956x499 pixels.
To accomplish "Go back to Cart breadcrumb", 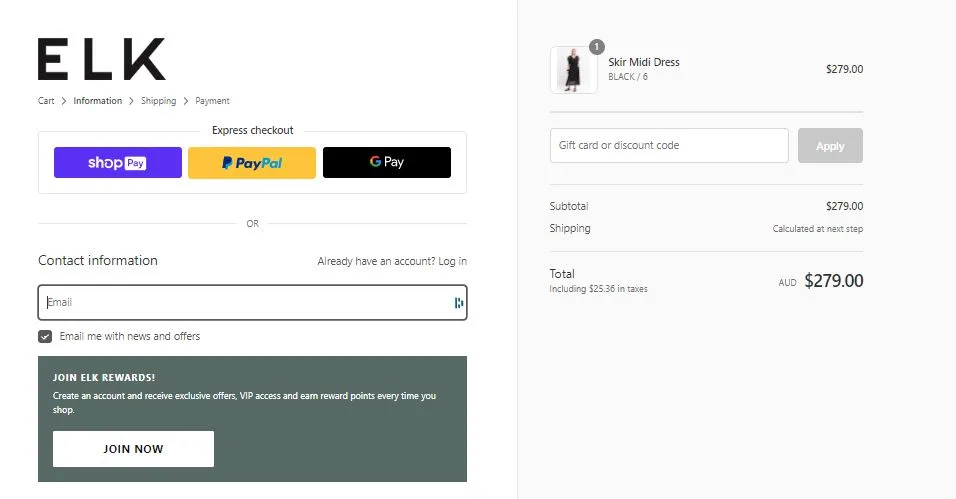I will (x=46, y=101).
